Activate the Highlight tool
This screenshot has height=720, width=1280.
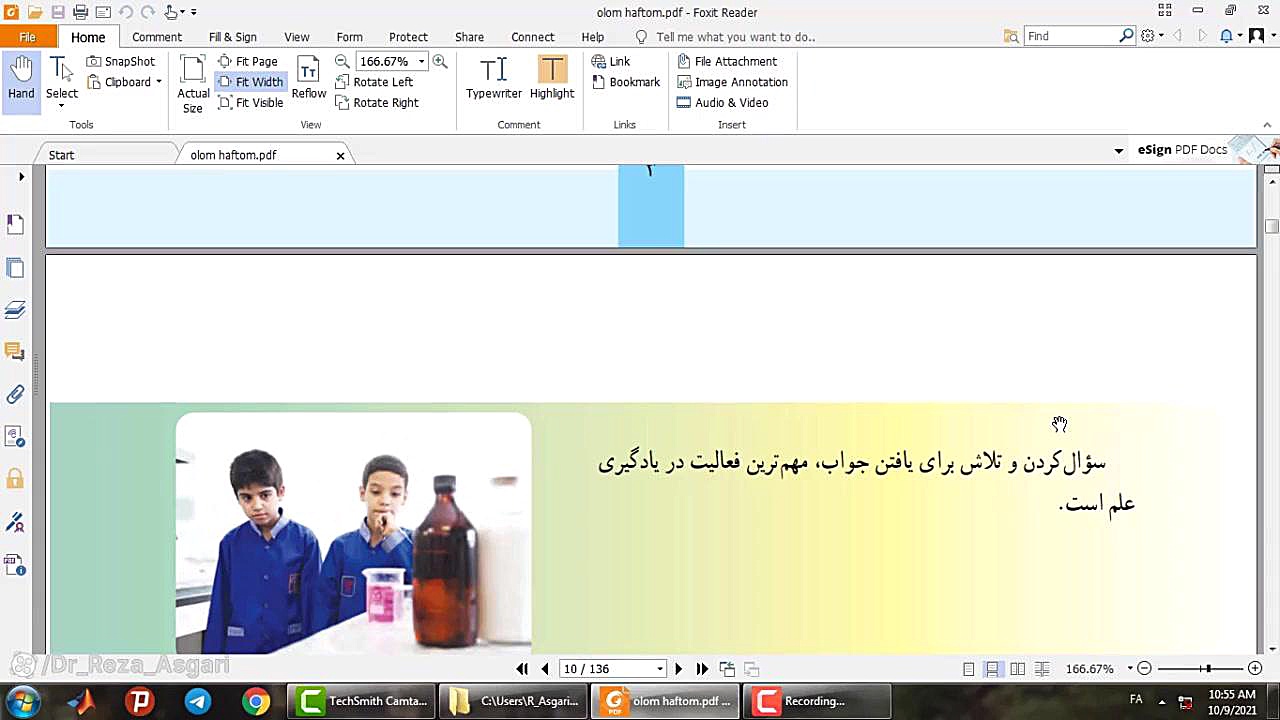click(551, 77)
